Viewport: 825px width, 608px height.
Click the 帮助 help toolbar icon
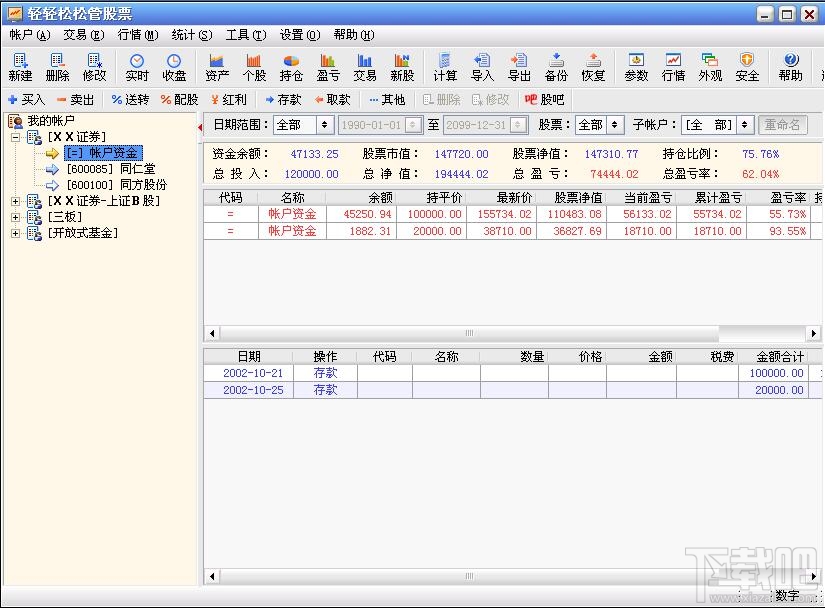click(x=790, y=67)
